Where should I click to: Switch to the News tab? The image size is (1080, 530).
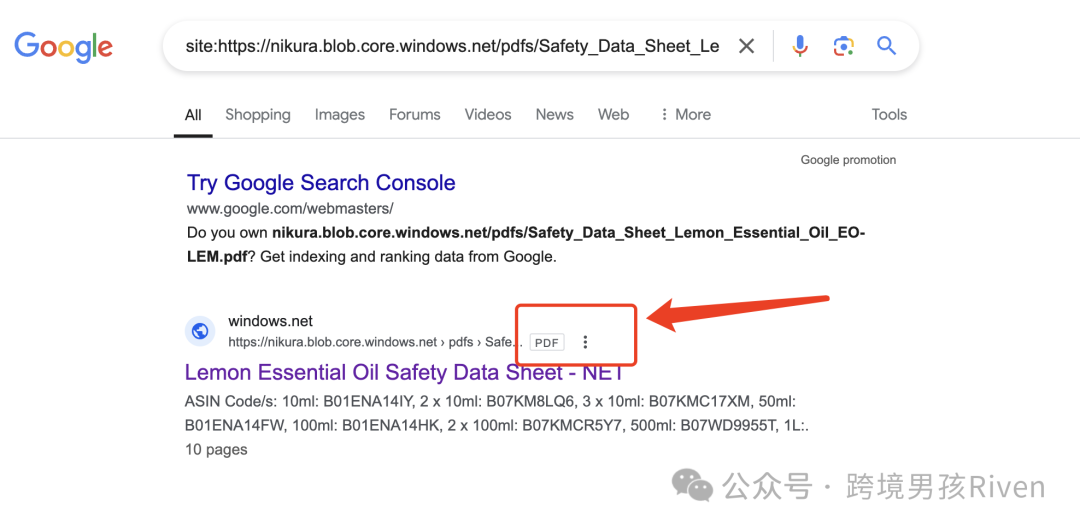click(554, 114)
